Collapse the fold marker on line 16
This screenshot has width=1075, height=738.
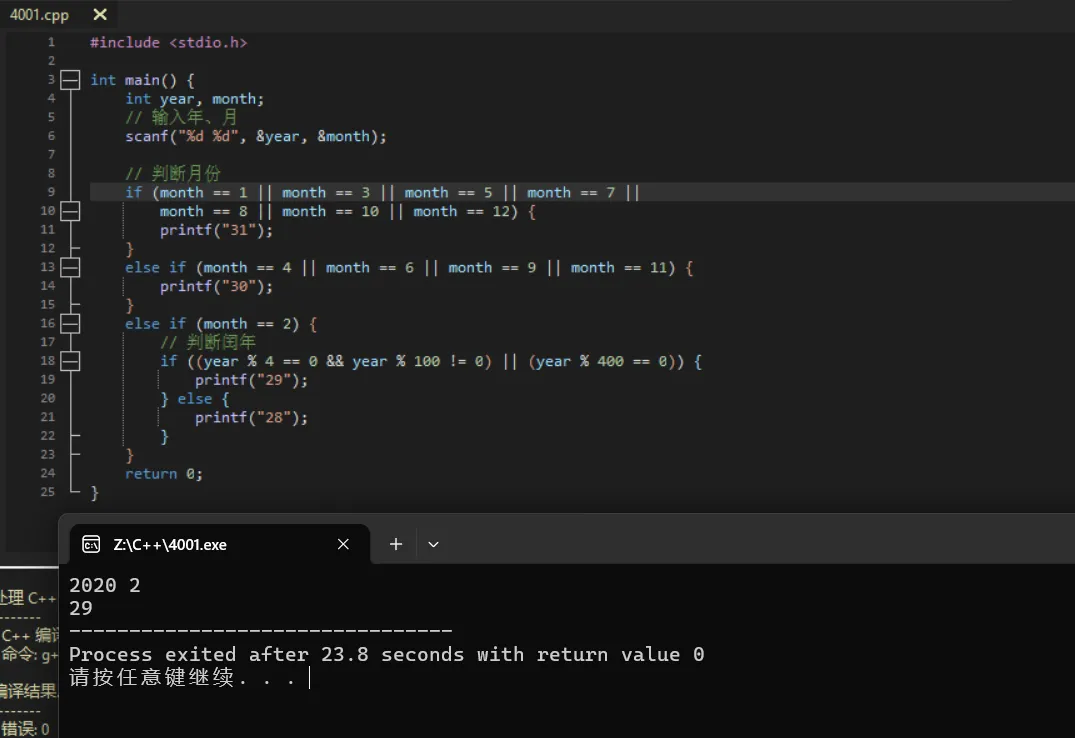tap(70, 324)
